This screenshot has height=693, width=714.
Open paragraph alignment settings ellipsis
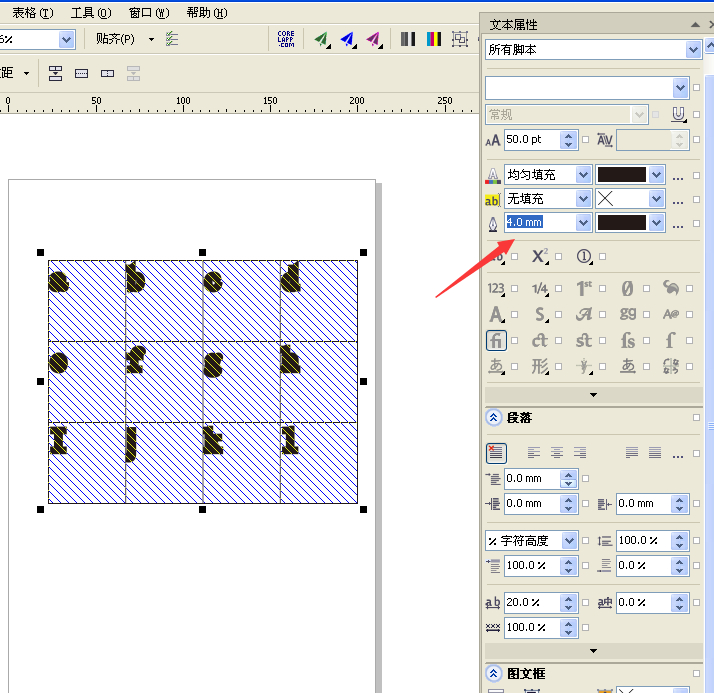[x=678, y=455]
